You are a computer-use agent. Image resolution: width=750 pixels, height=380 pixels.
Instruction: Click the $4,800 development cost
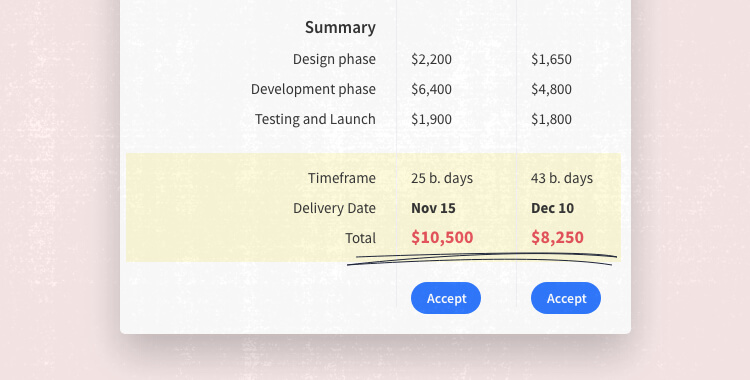click(551, 89)
